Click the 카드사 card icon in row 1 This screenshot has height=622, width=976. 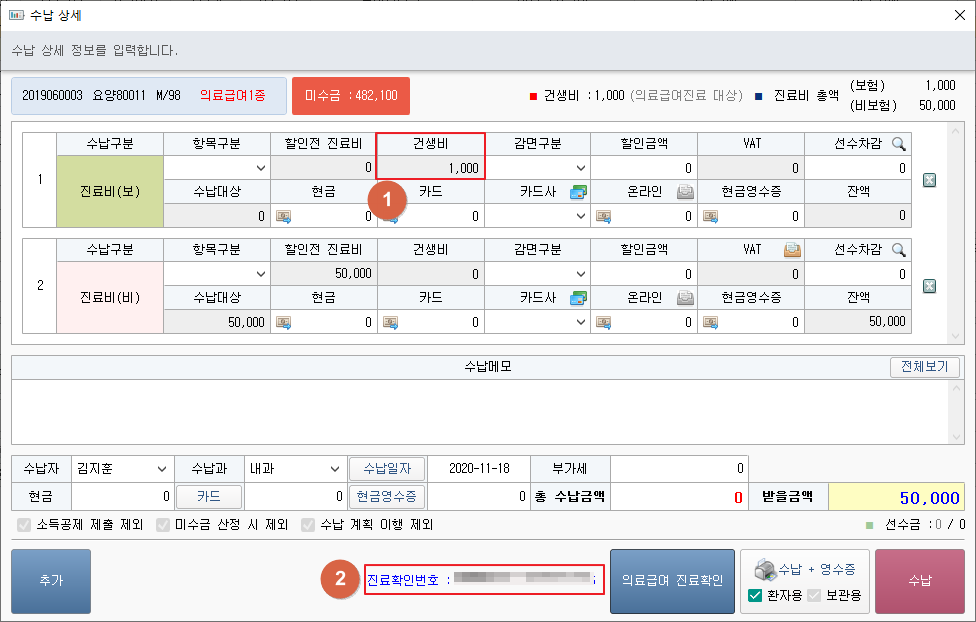(578, 191)
